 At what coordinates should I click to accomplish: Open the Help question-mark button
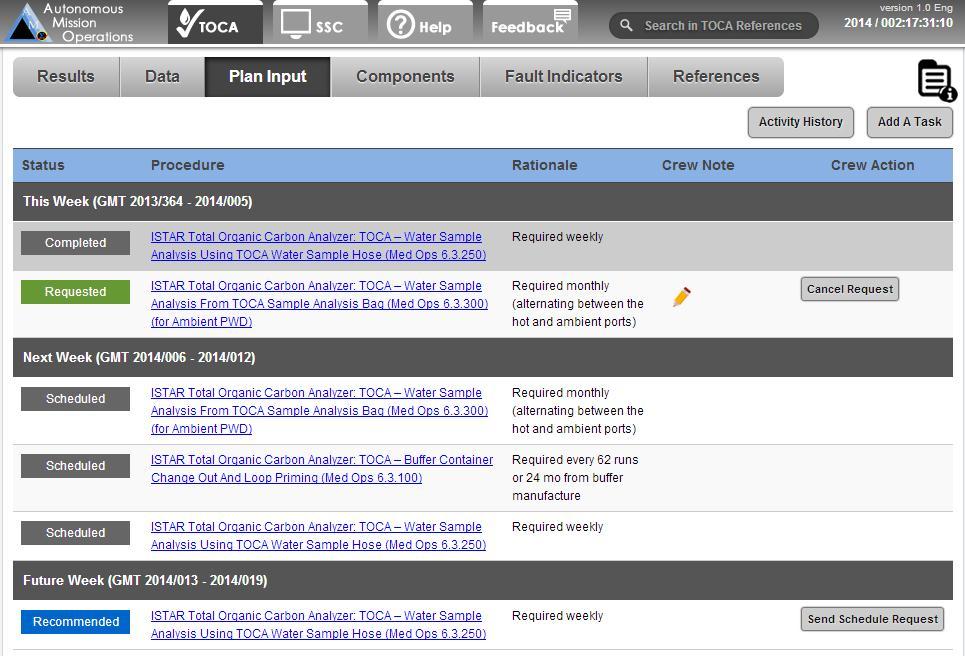click(x=425, y=24)
